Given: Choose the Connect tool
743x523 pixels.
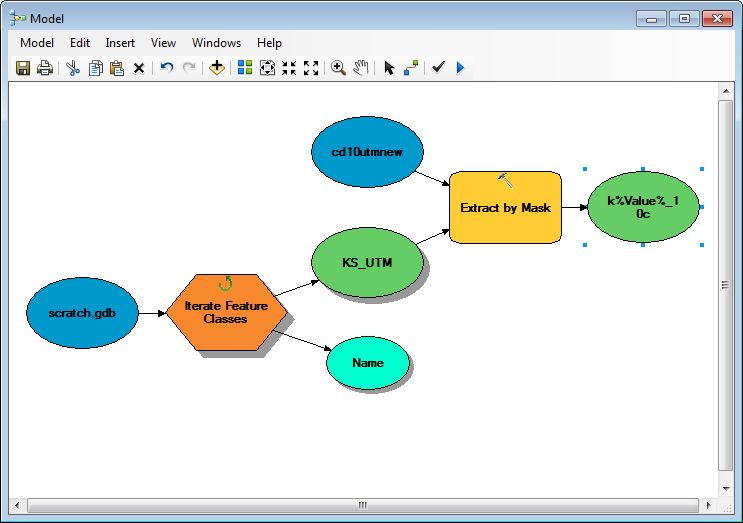Looking at the screenshot, I should pos(411,68).
